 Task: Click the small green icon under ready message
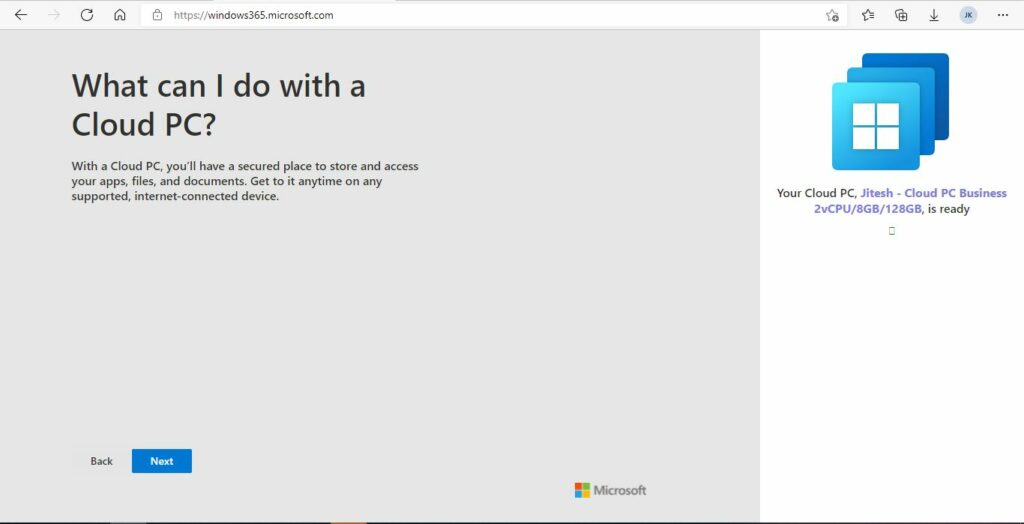click(892, 231)
